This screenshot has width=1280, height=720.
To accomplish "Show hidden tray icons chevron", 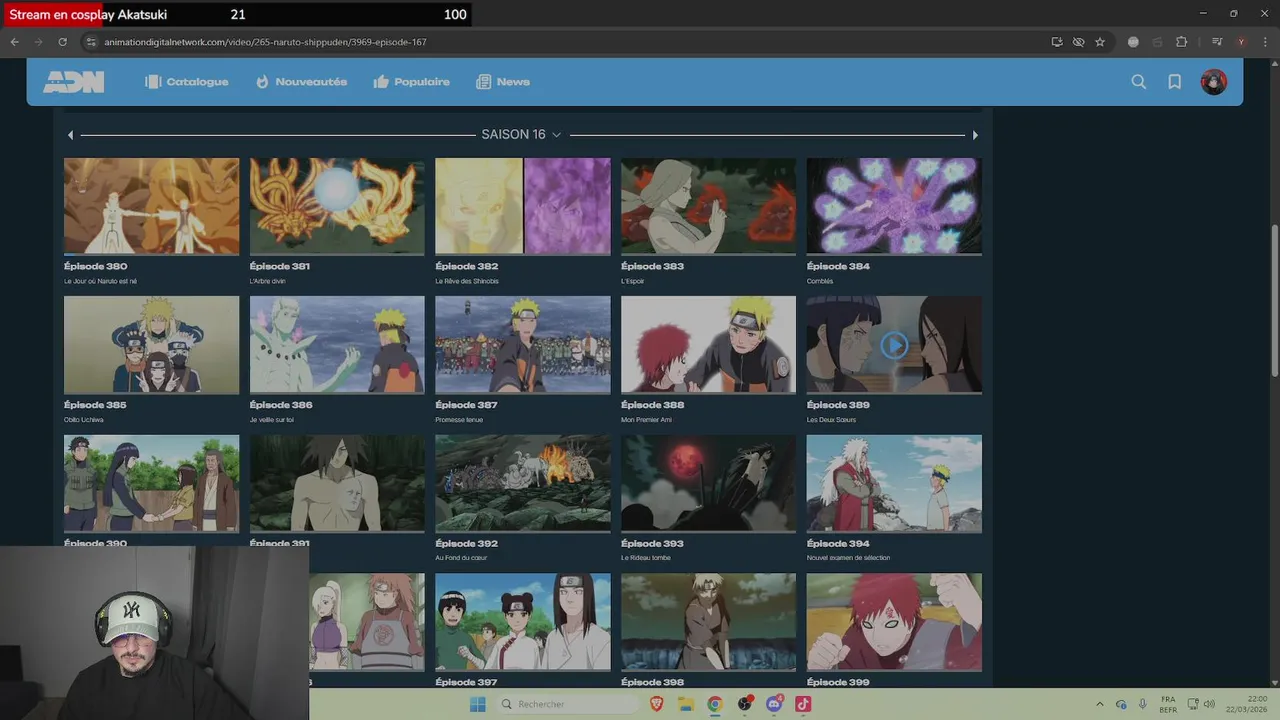I will click(x=1100, y=704).
